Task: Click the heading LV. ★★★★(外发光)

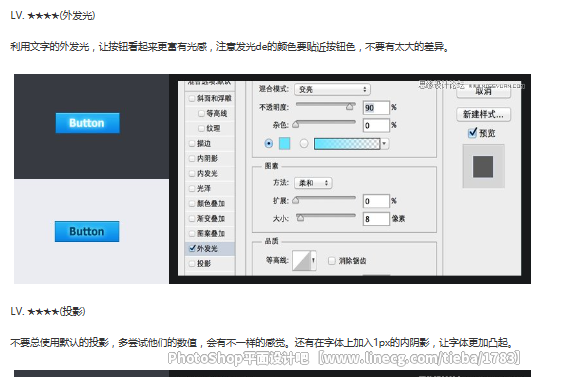Action: point(53,15)
